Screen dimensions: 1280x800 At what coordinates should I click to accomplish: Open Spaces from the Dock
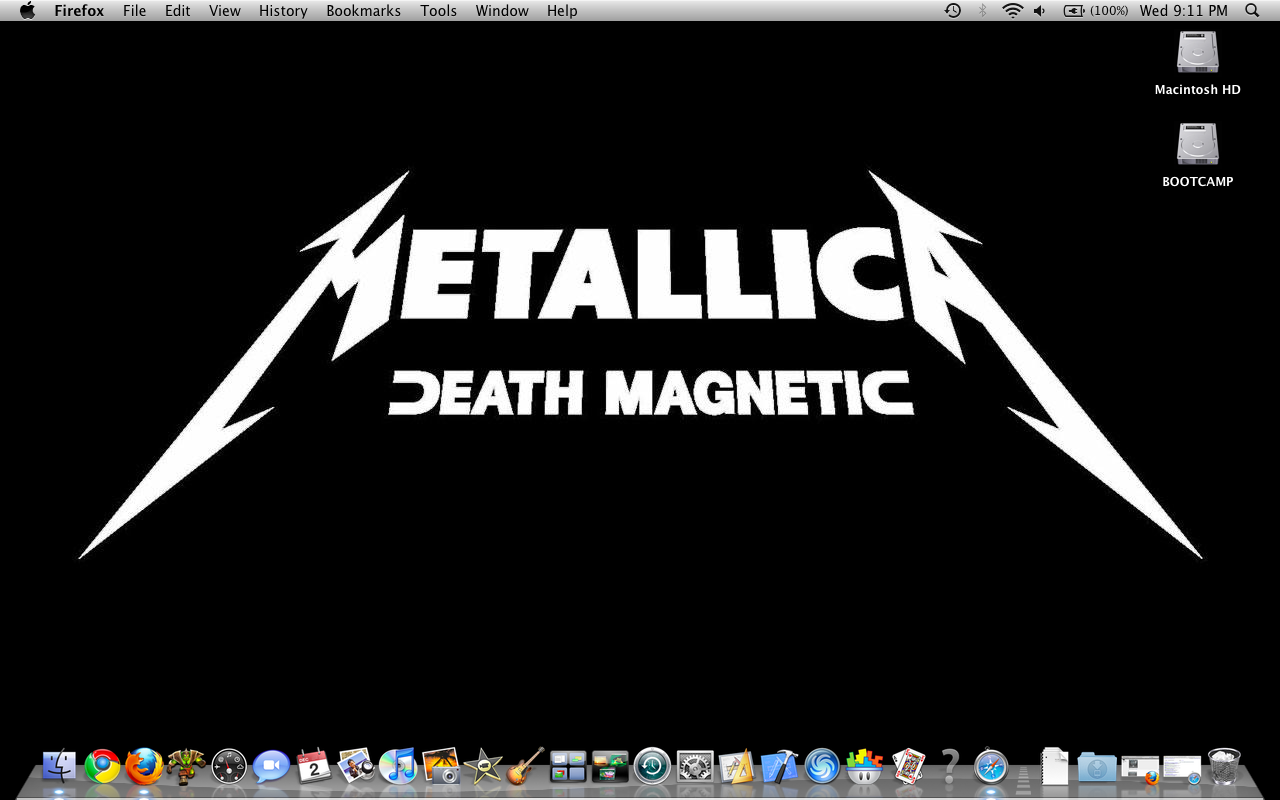[x=568, y=767]
